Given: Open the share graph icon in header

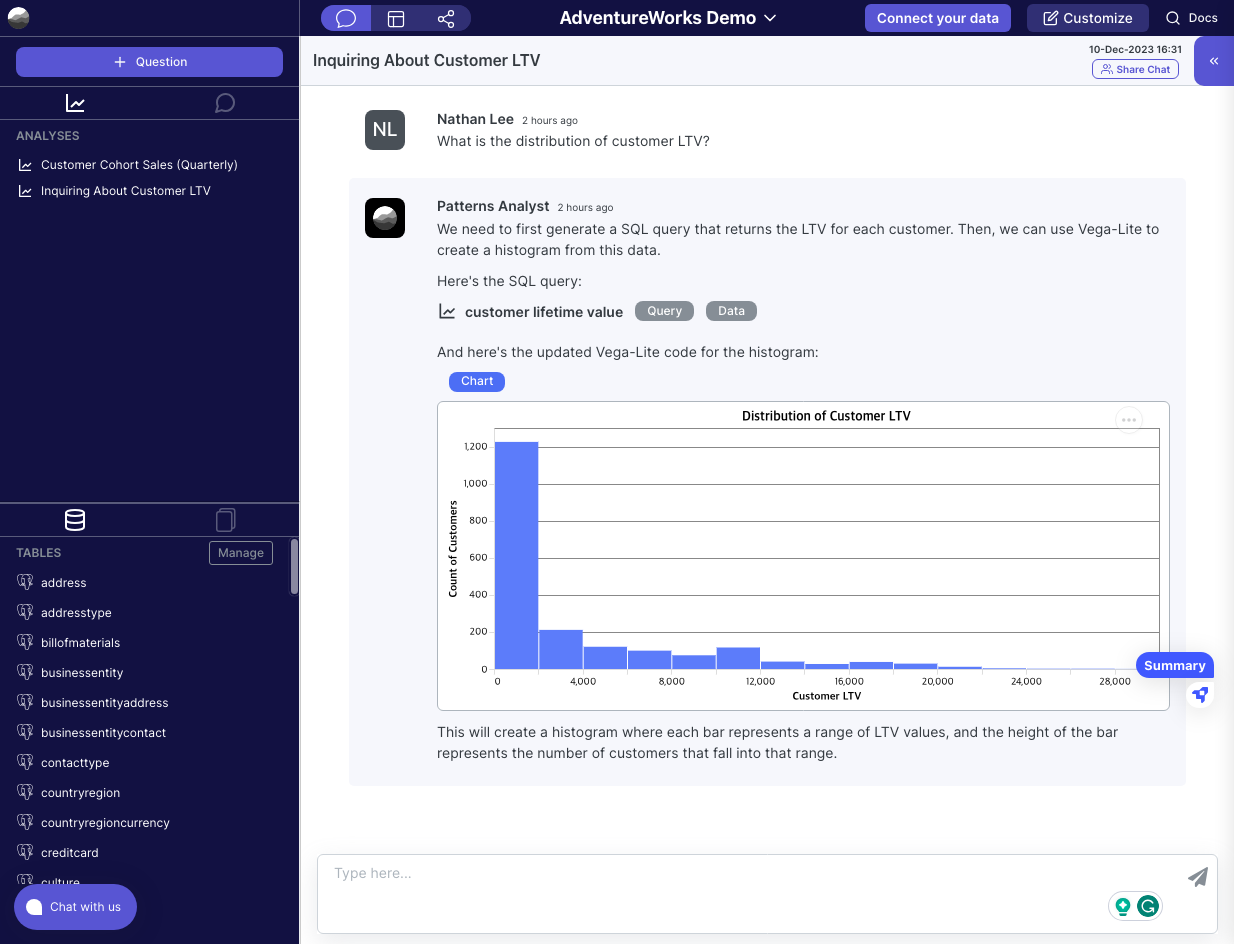Looking at the screenshot, I should [x=446, y=18].
